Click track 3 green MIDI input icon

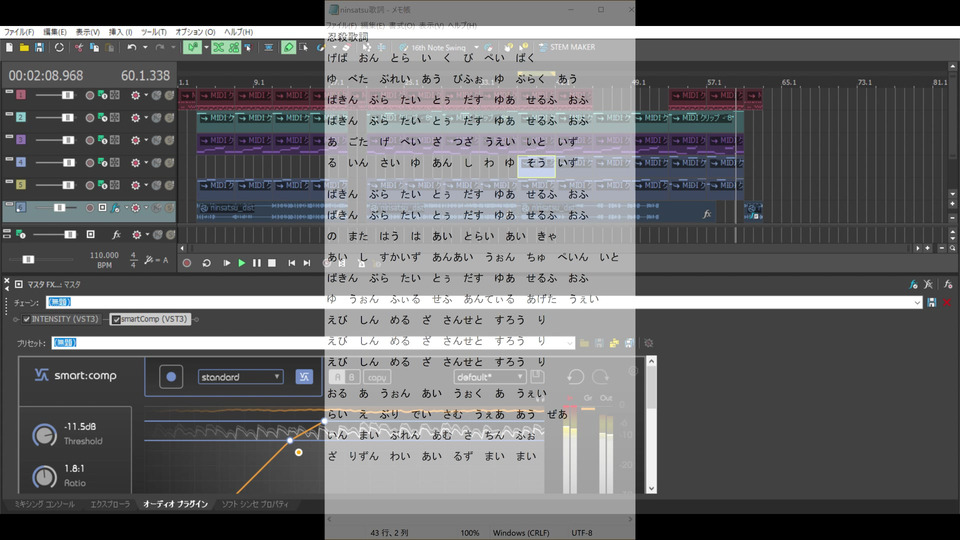point(103,140)
